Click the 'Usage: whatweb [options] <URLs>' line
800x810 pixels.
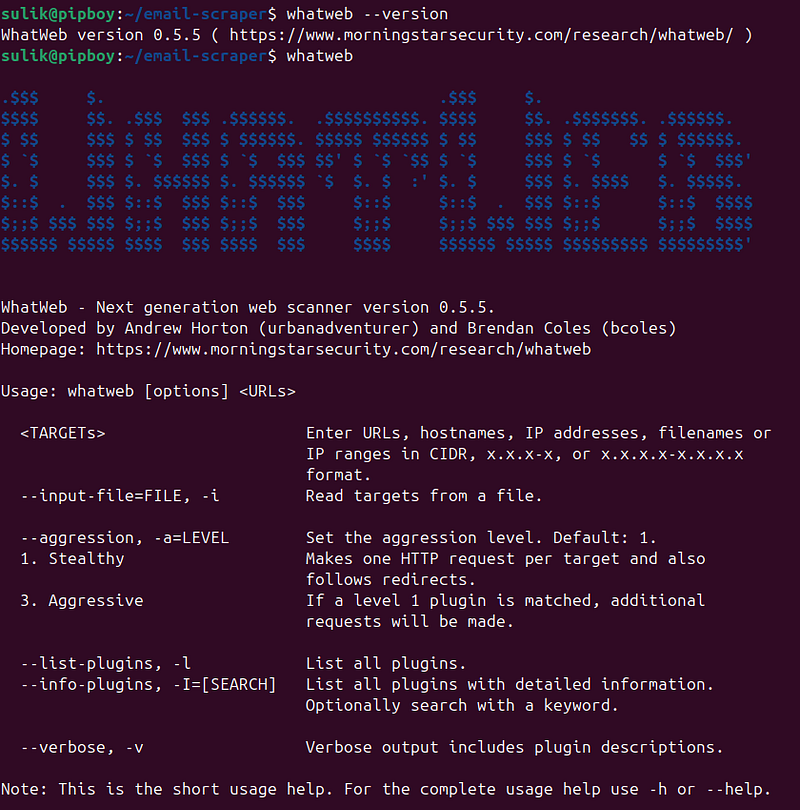click(148, 392)
